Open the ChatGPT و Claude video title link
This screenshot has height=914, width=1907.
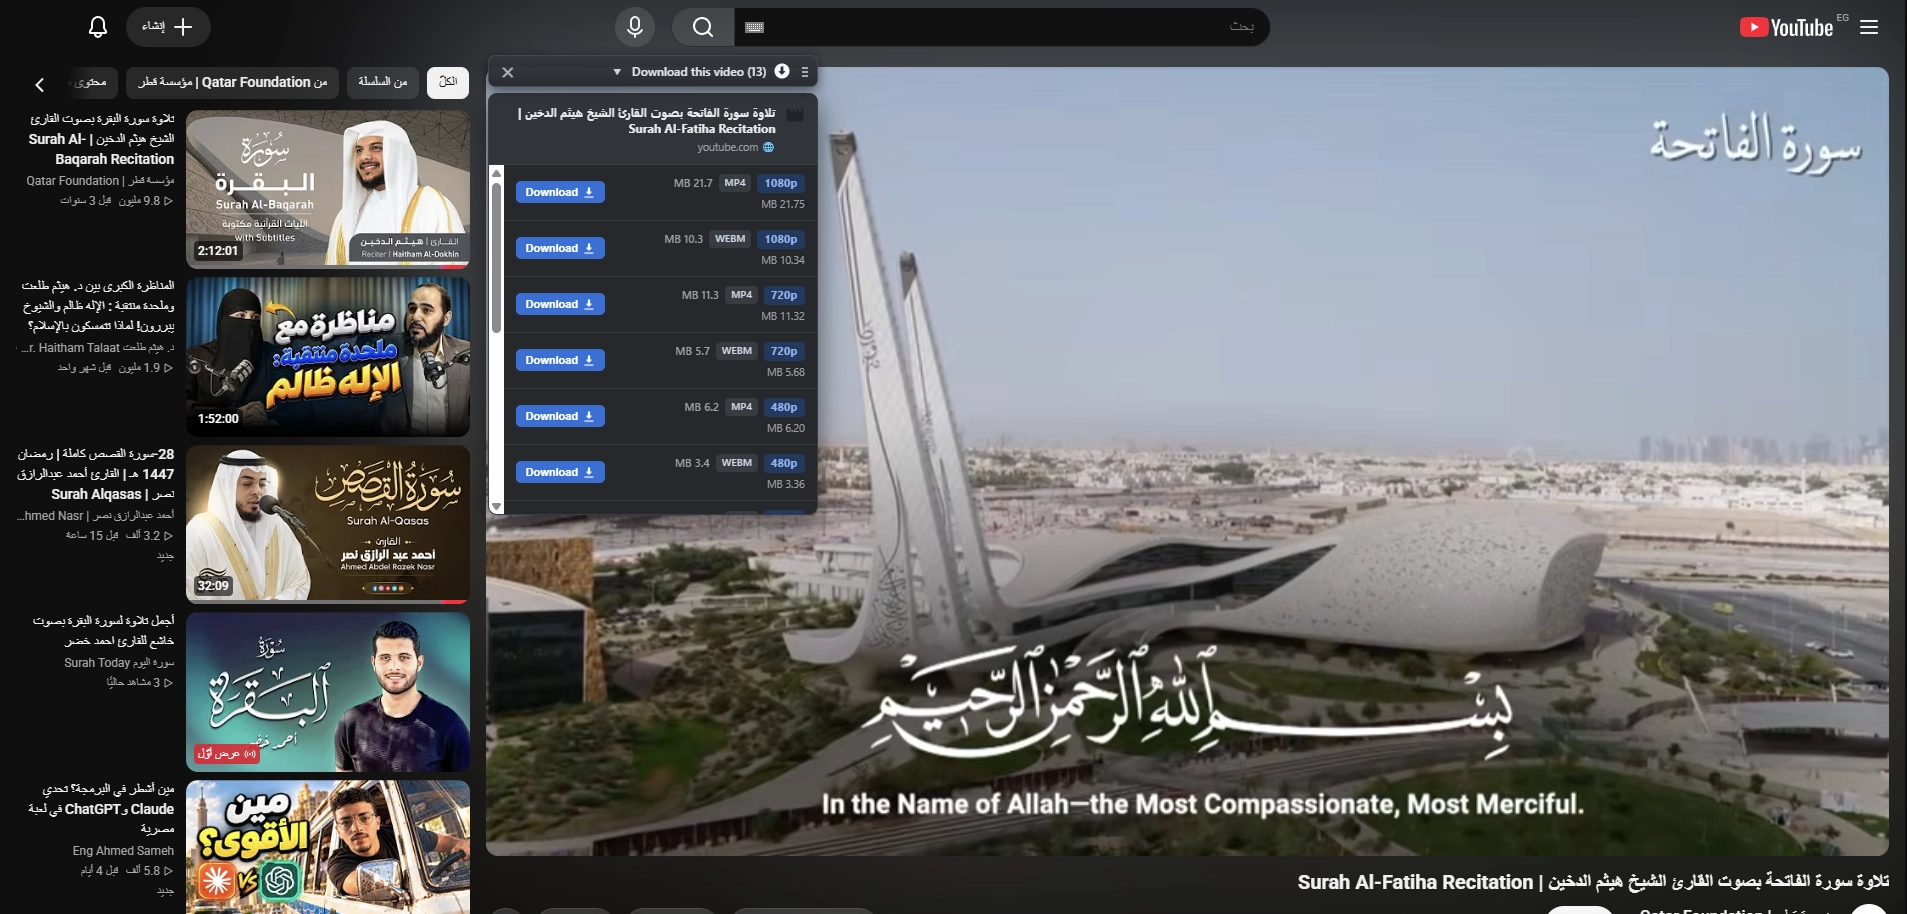(101, 809)
